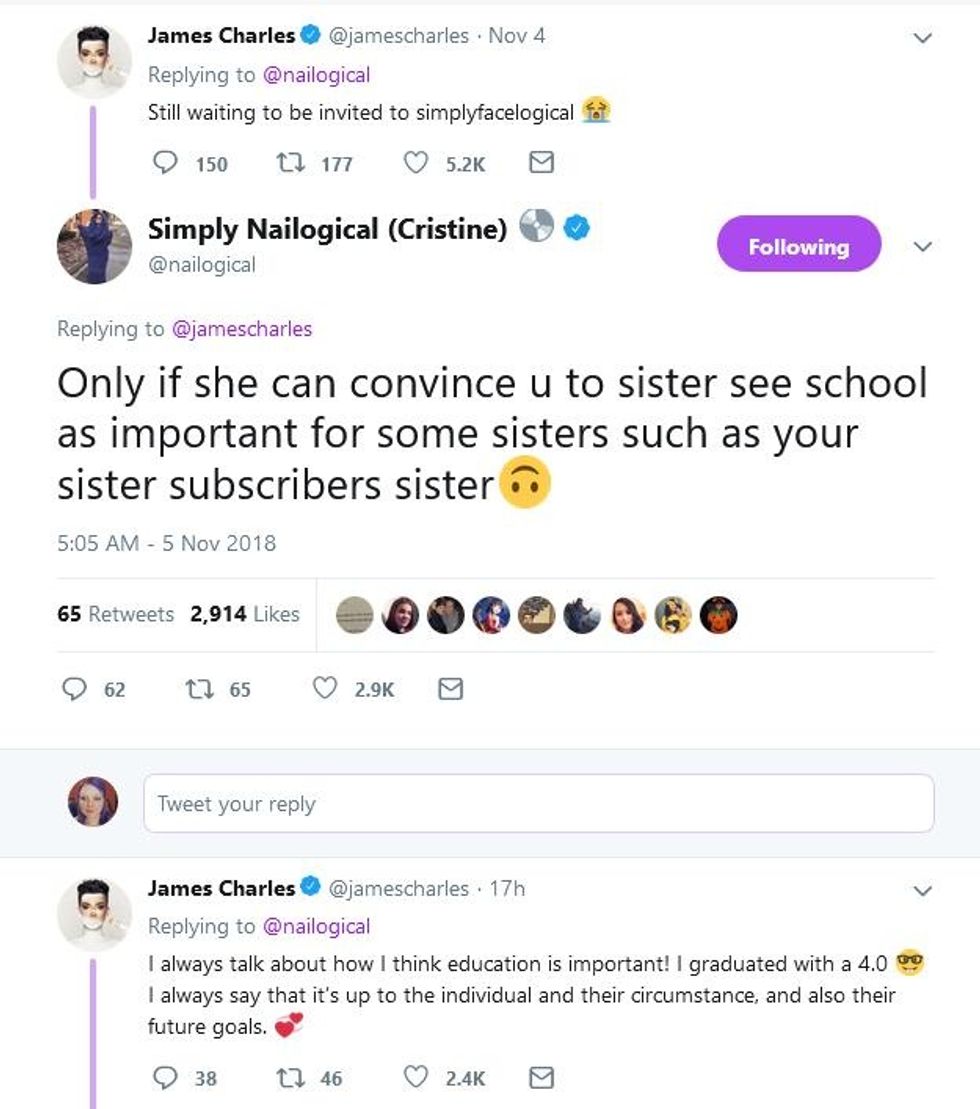The width and height of the screenshot is (980, 1109).
Task: Click reply icon showing 62 replies
Action: coord(75,689)
